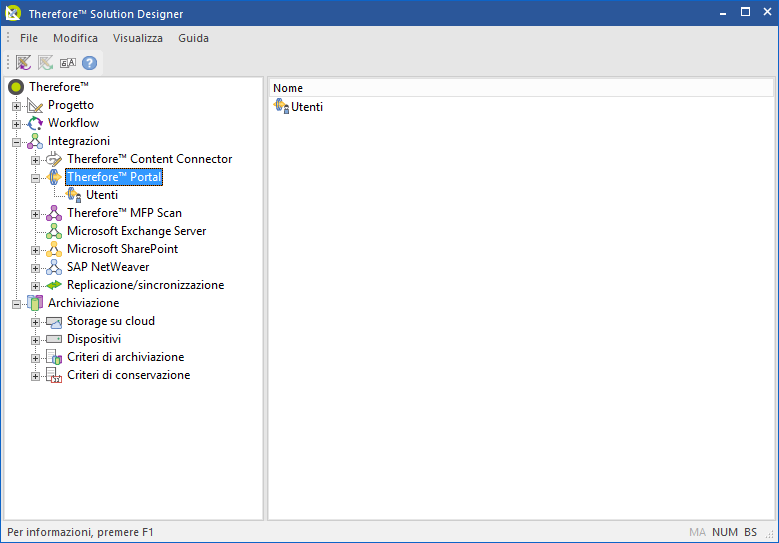Select the Integrazioni label

(x=79, y=141)
